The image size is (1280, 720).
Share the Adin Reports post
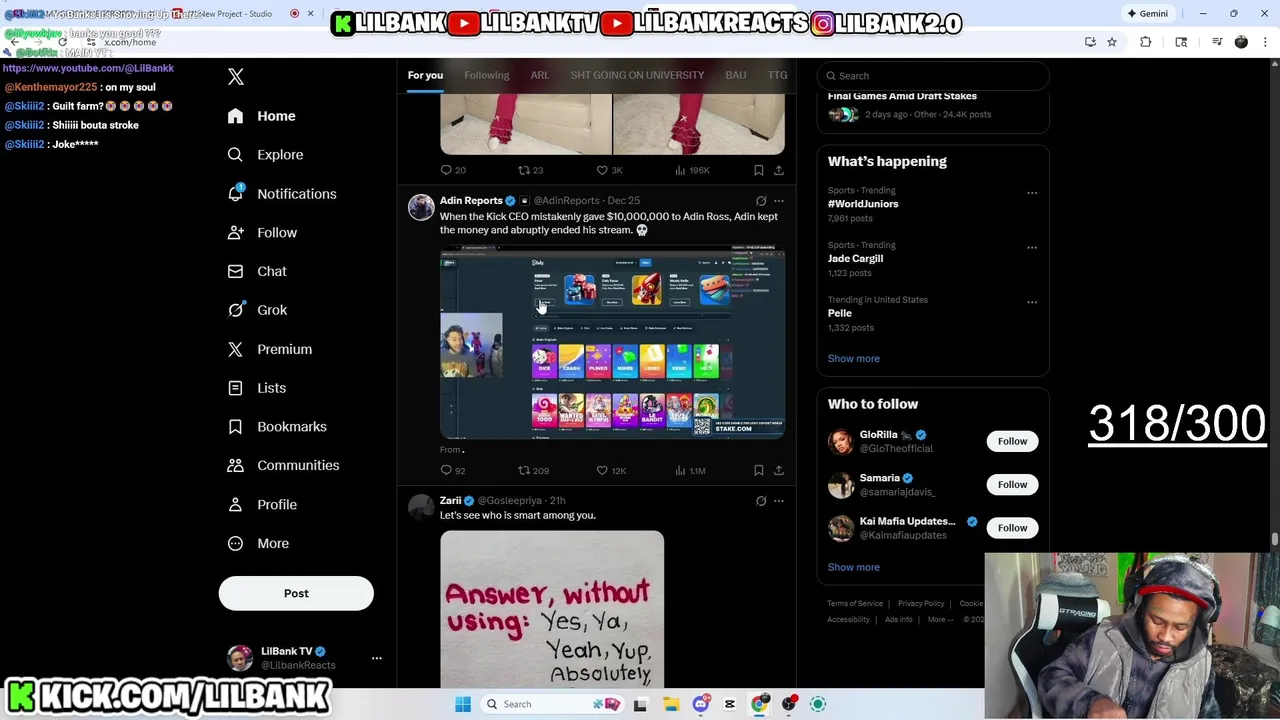(779, 470)
